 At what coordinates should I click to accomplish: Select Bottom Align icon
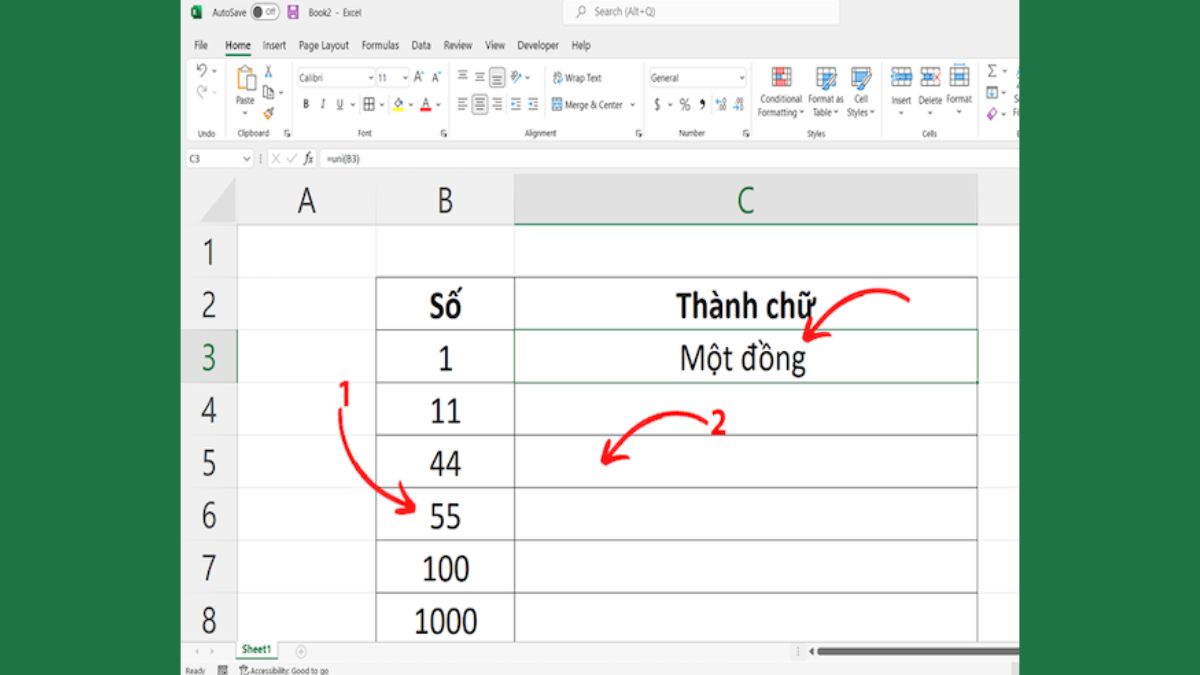pyautogui.click(x=497, y=77)
